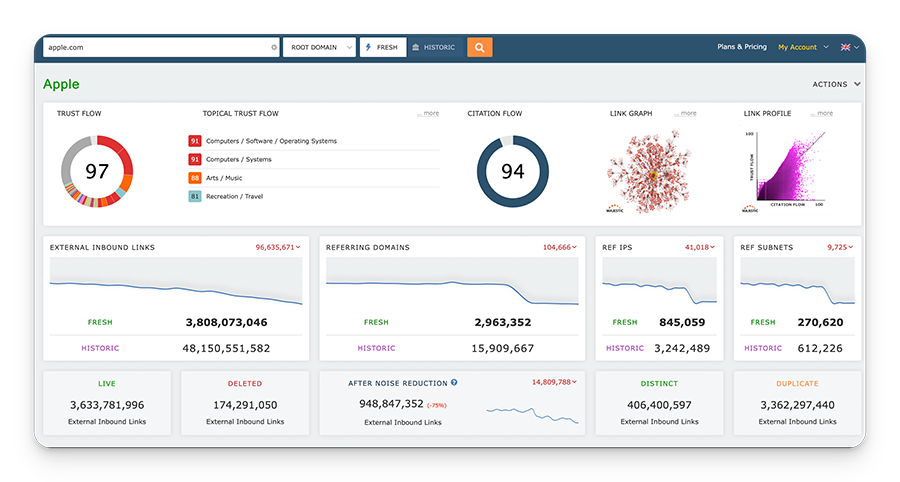Click the more link for Topical Trust Flow
900x482 pixels.
pos(428,114)
